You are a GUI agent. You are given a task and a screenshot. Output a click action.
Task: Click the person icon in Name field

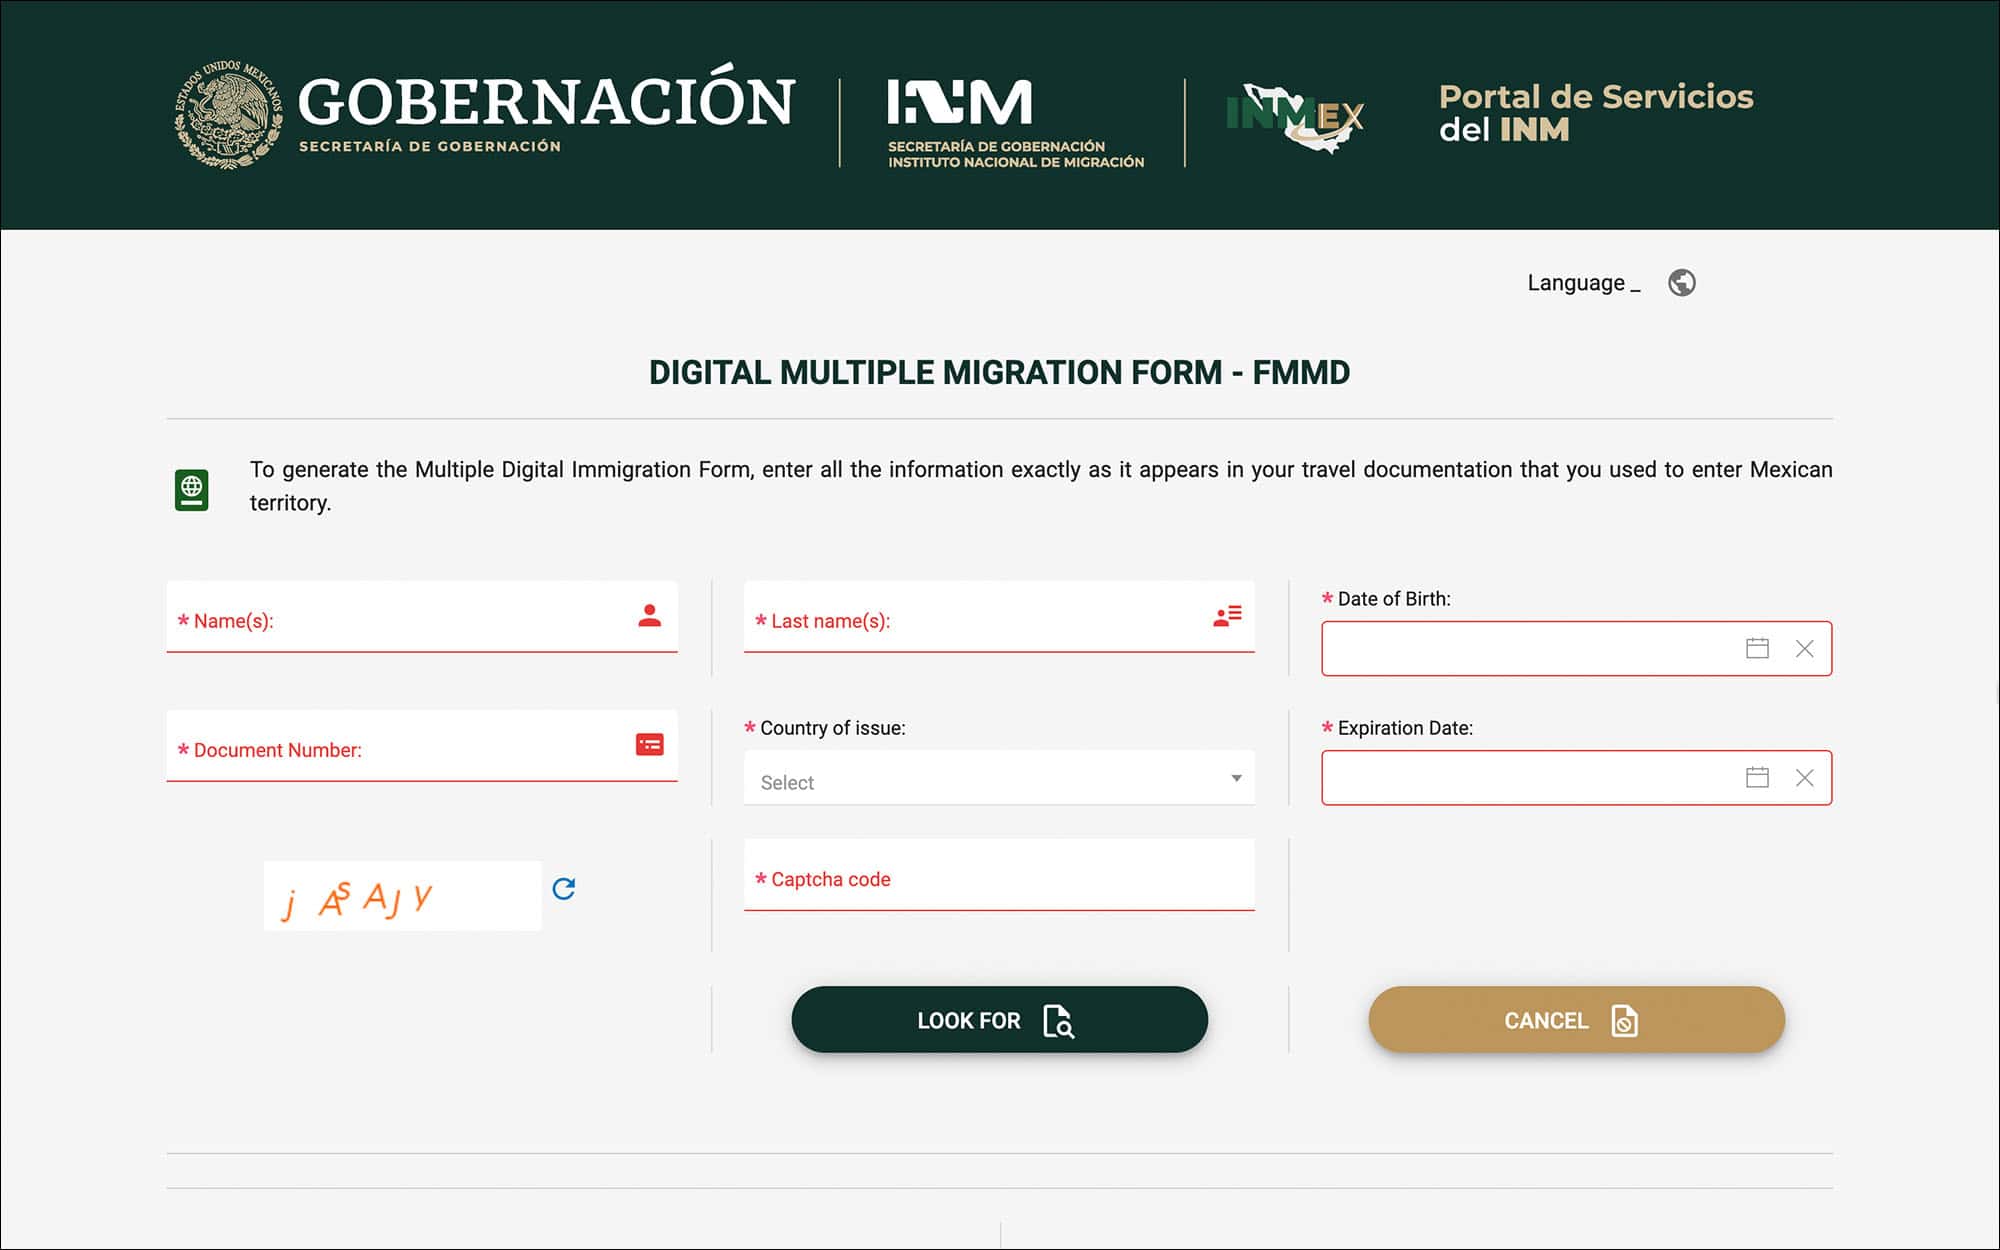point(649,616)
